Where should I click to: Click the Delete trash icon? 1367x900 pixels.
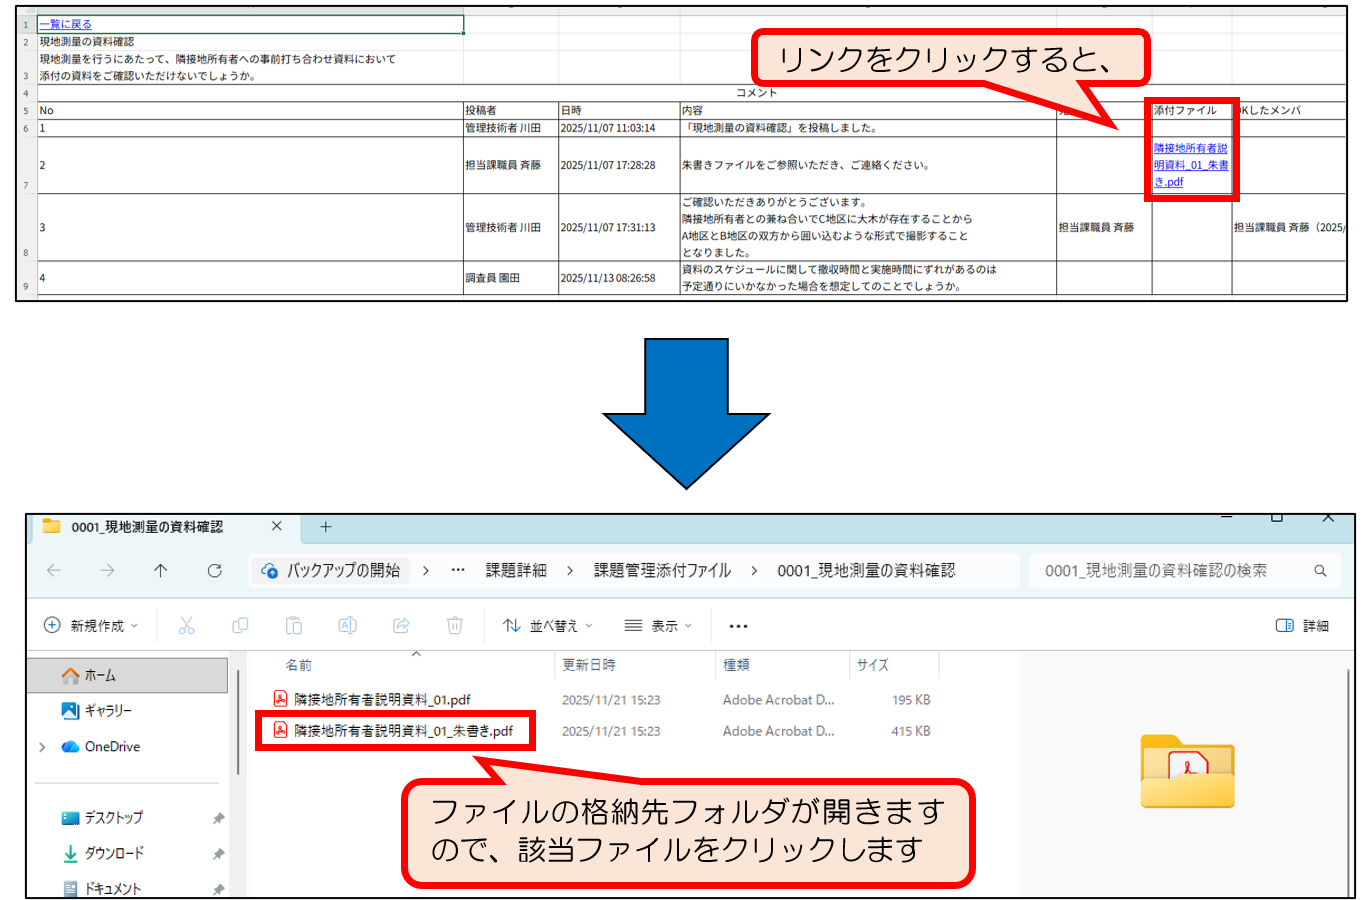(454, 626)
